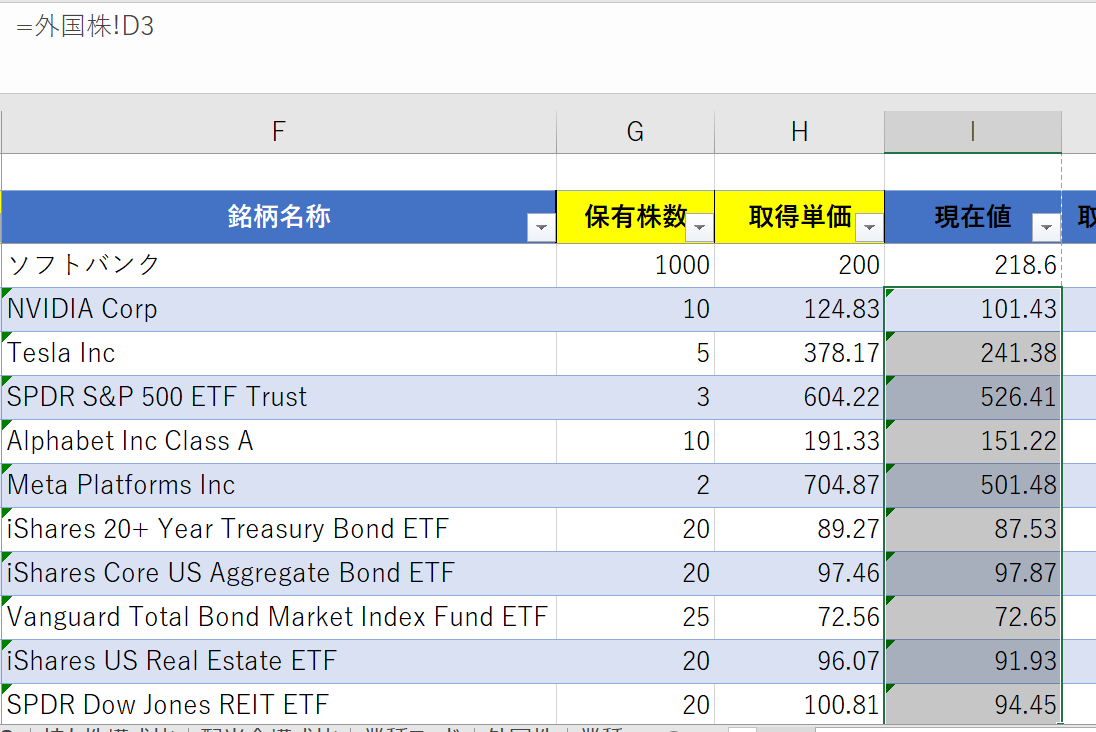The height and width of the screenshot is (732, 1096).
Task: Select the Meta Platforms Inc cell
Action: tap(279, 485)
